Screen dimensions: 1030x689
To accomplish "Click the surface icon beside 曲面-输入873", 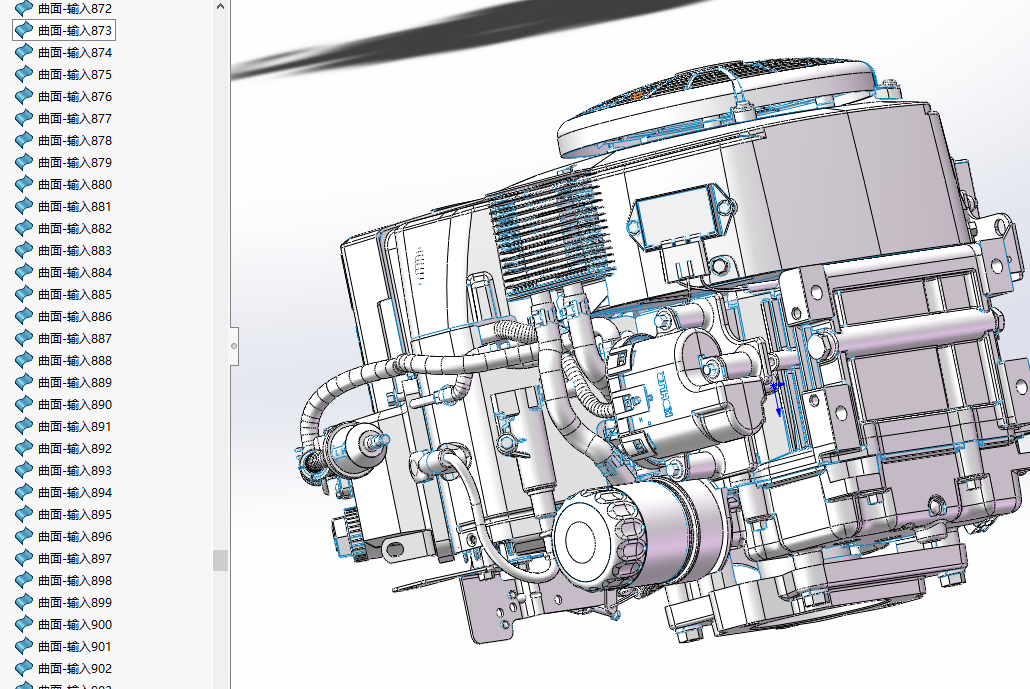I will (24, 30).
